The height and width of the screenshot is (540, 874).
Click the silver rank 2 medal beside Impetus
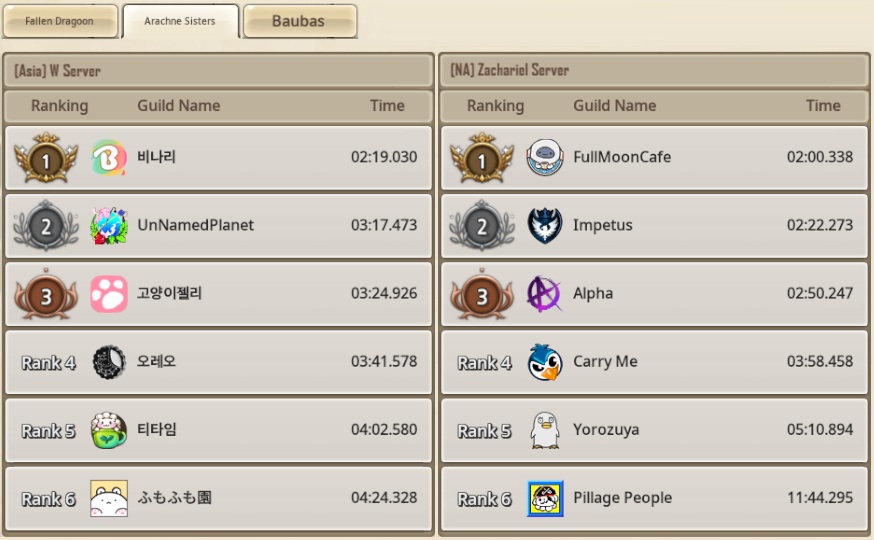482,225
